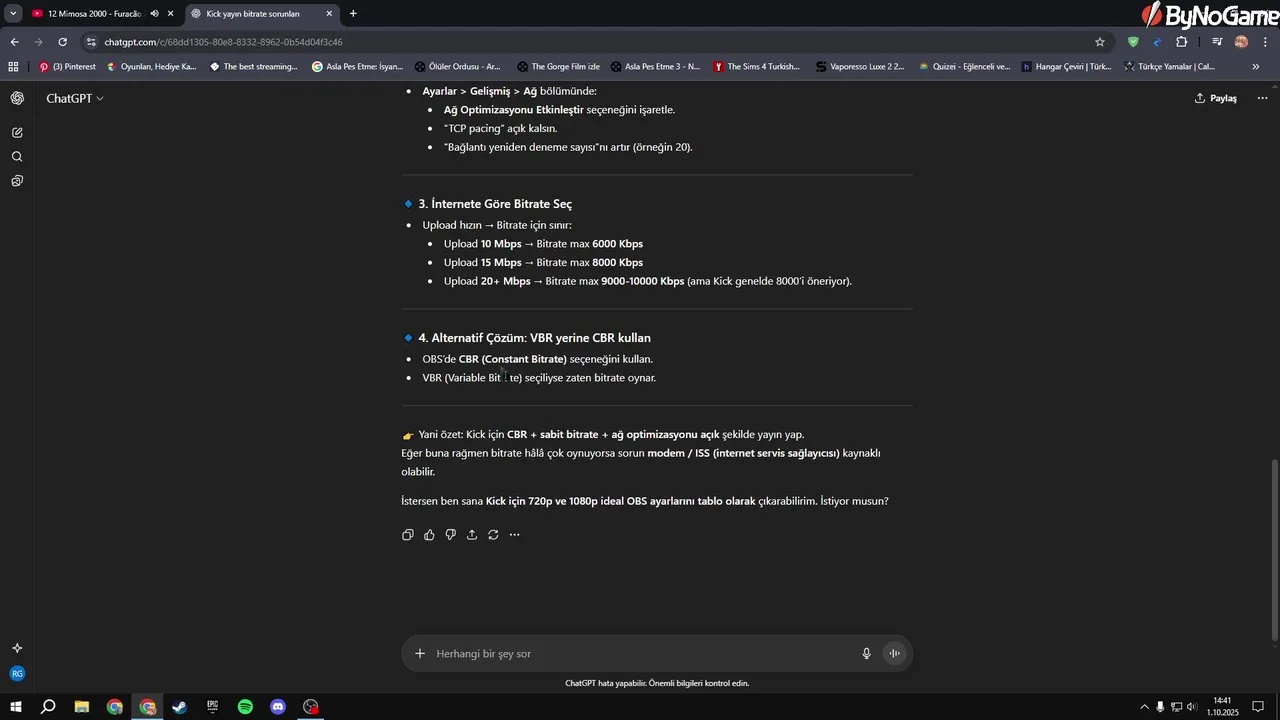
Task: Open The best streaming bookmark
Action: click(254, 66)
